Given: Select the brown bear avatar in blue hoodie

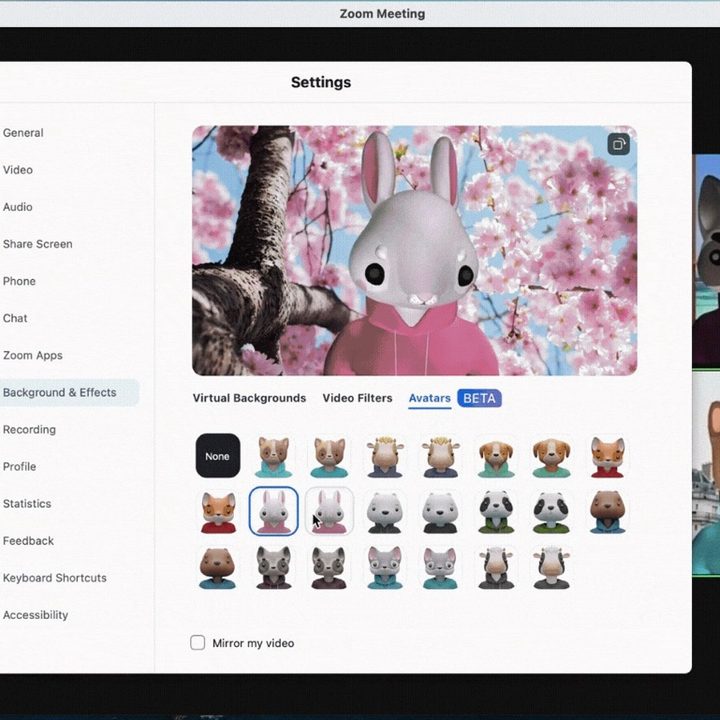Looking at the screenshot, I should click(608, 512).
